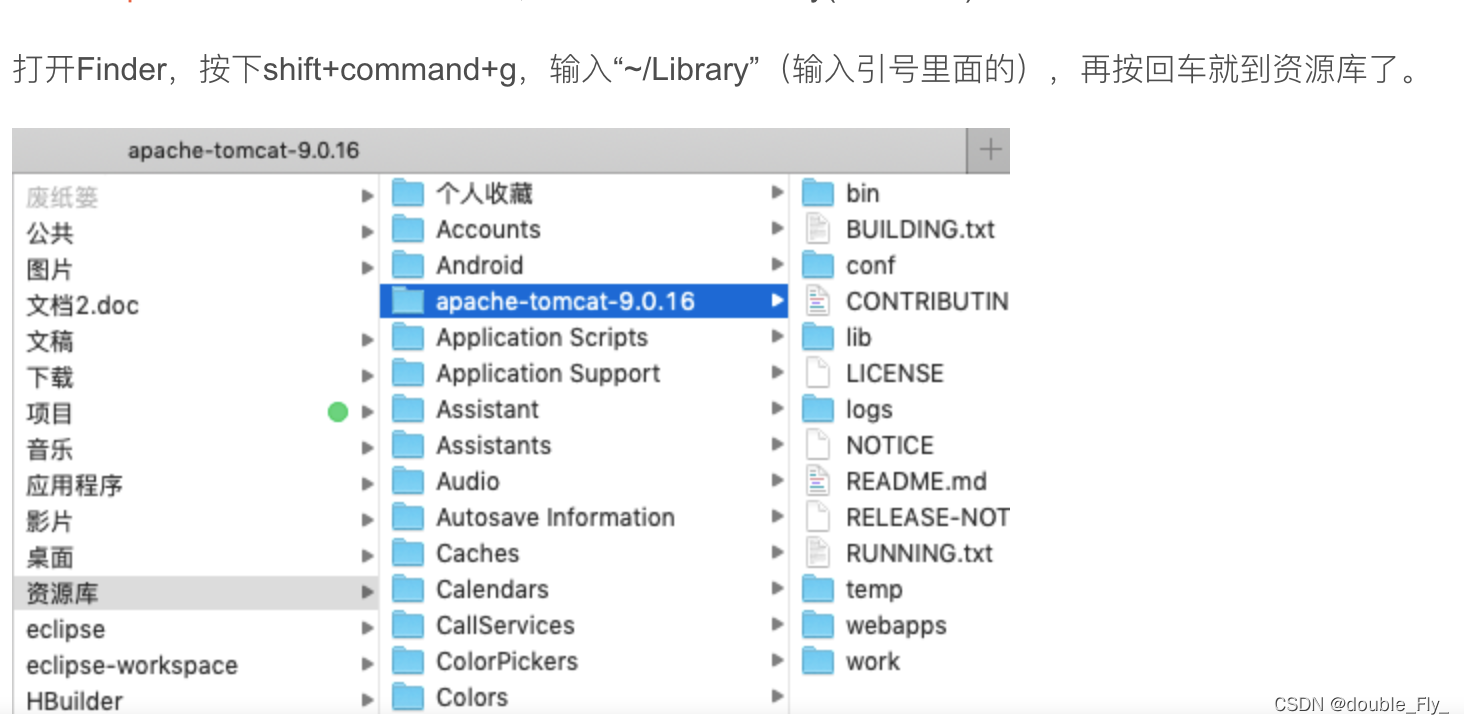
Task: Click the RELEASE-NOTES file icon
Action: point(818,517)
